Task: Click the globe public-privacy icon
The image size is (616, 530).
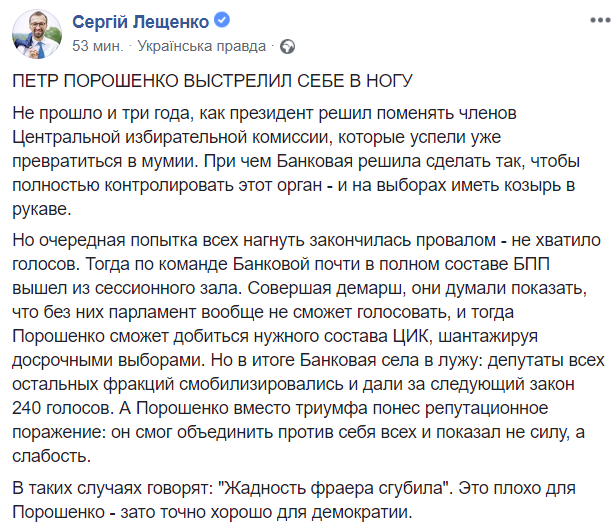Action: 287,46
